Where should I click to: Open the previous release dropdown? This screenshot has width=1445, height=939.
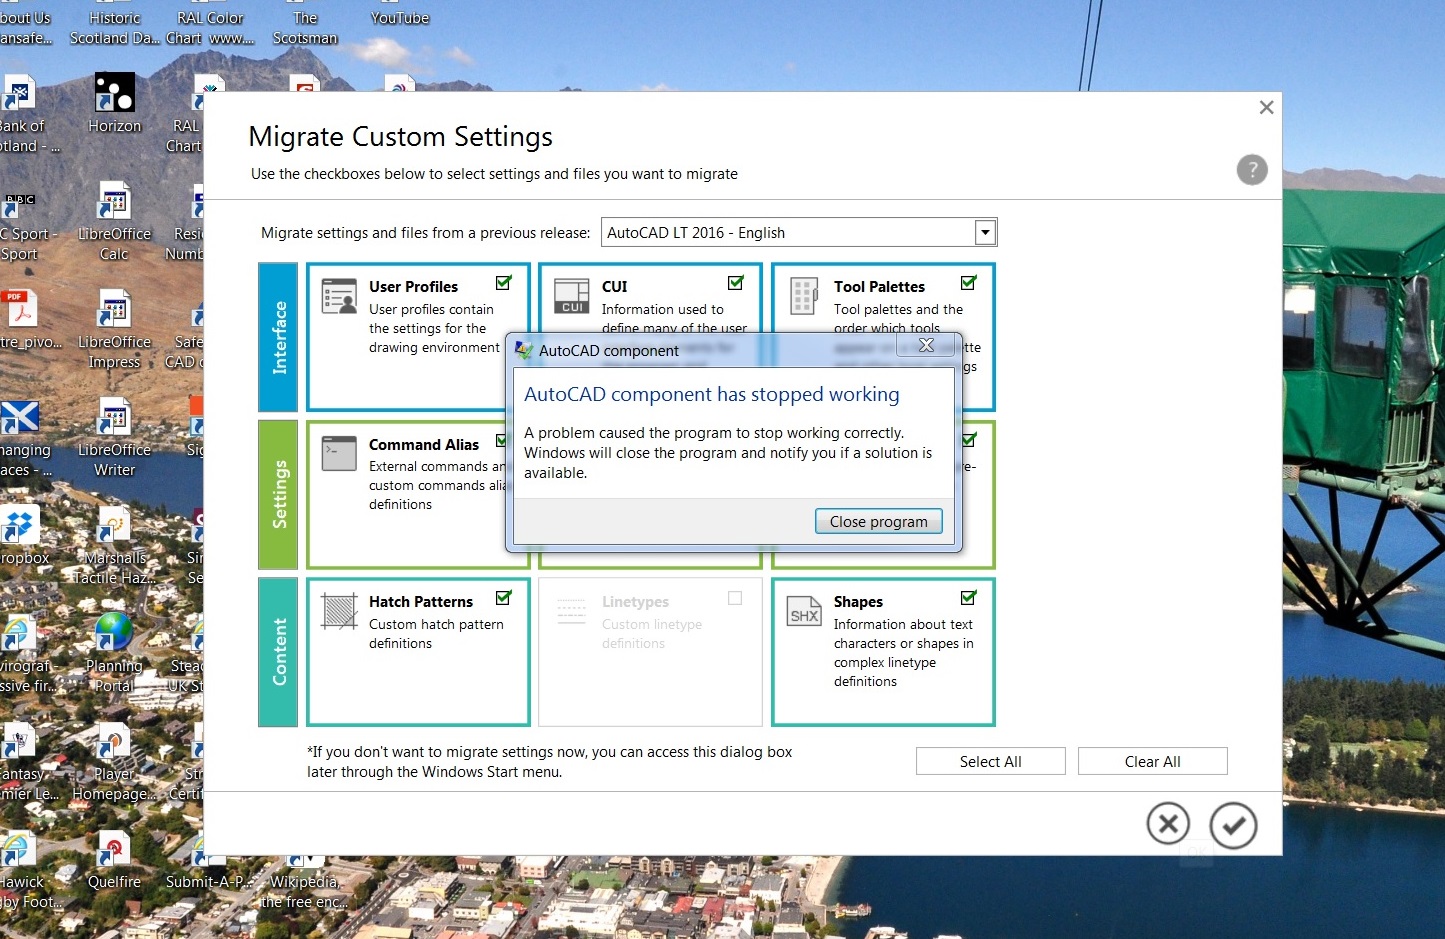(x=984, y=232)
